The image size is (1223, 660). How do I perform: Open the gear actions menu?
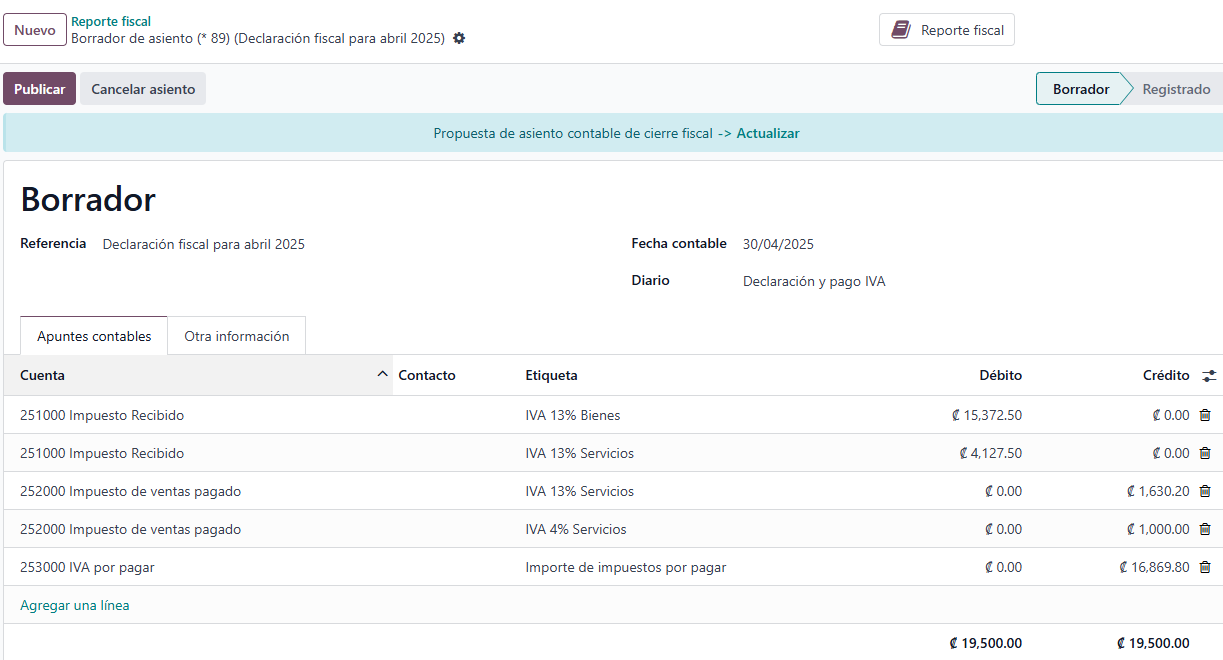(x=459, y=38)
